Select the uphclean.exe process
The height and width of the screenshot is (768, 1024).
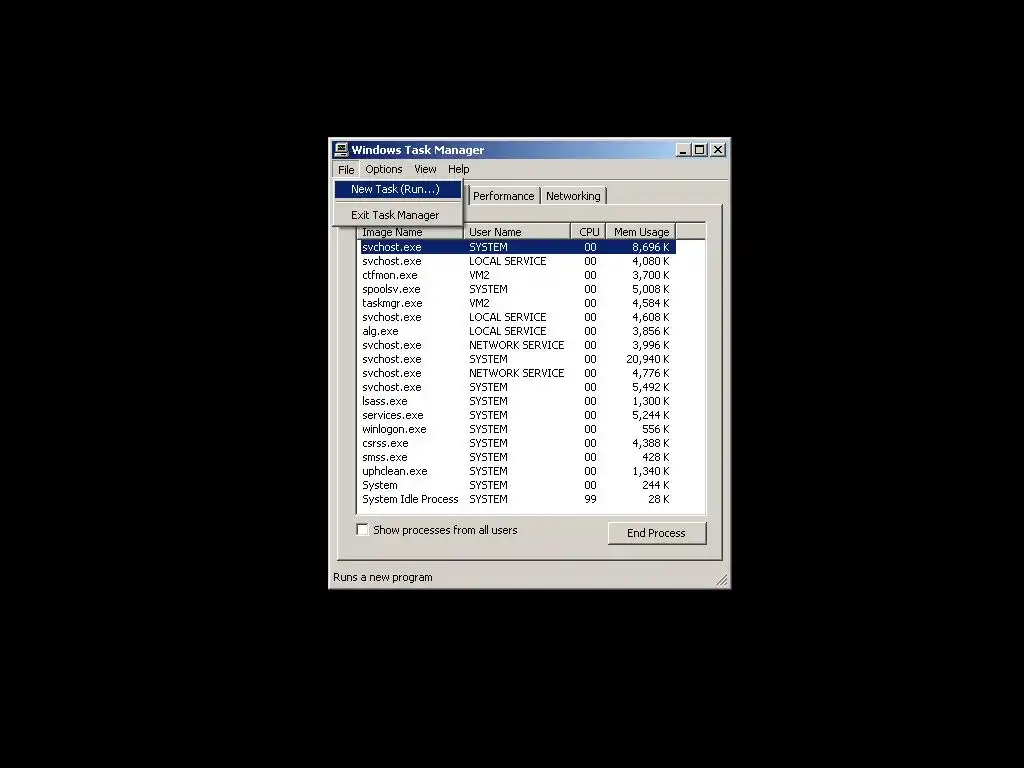pyautogui.click(x=517, y=472)
